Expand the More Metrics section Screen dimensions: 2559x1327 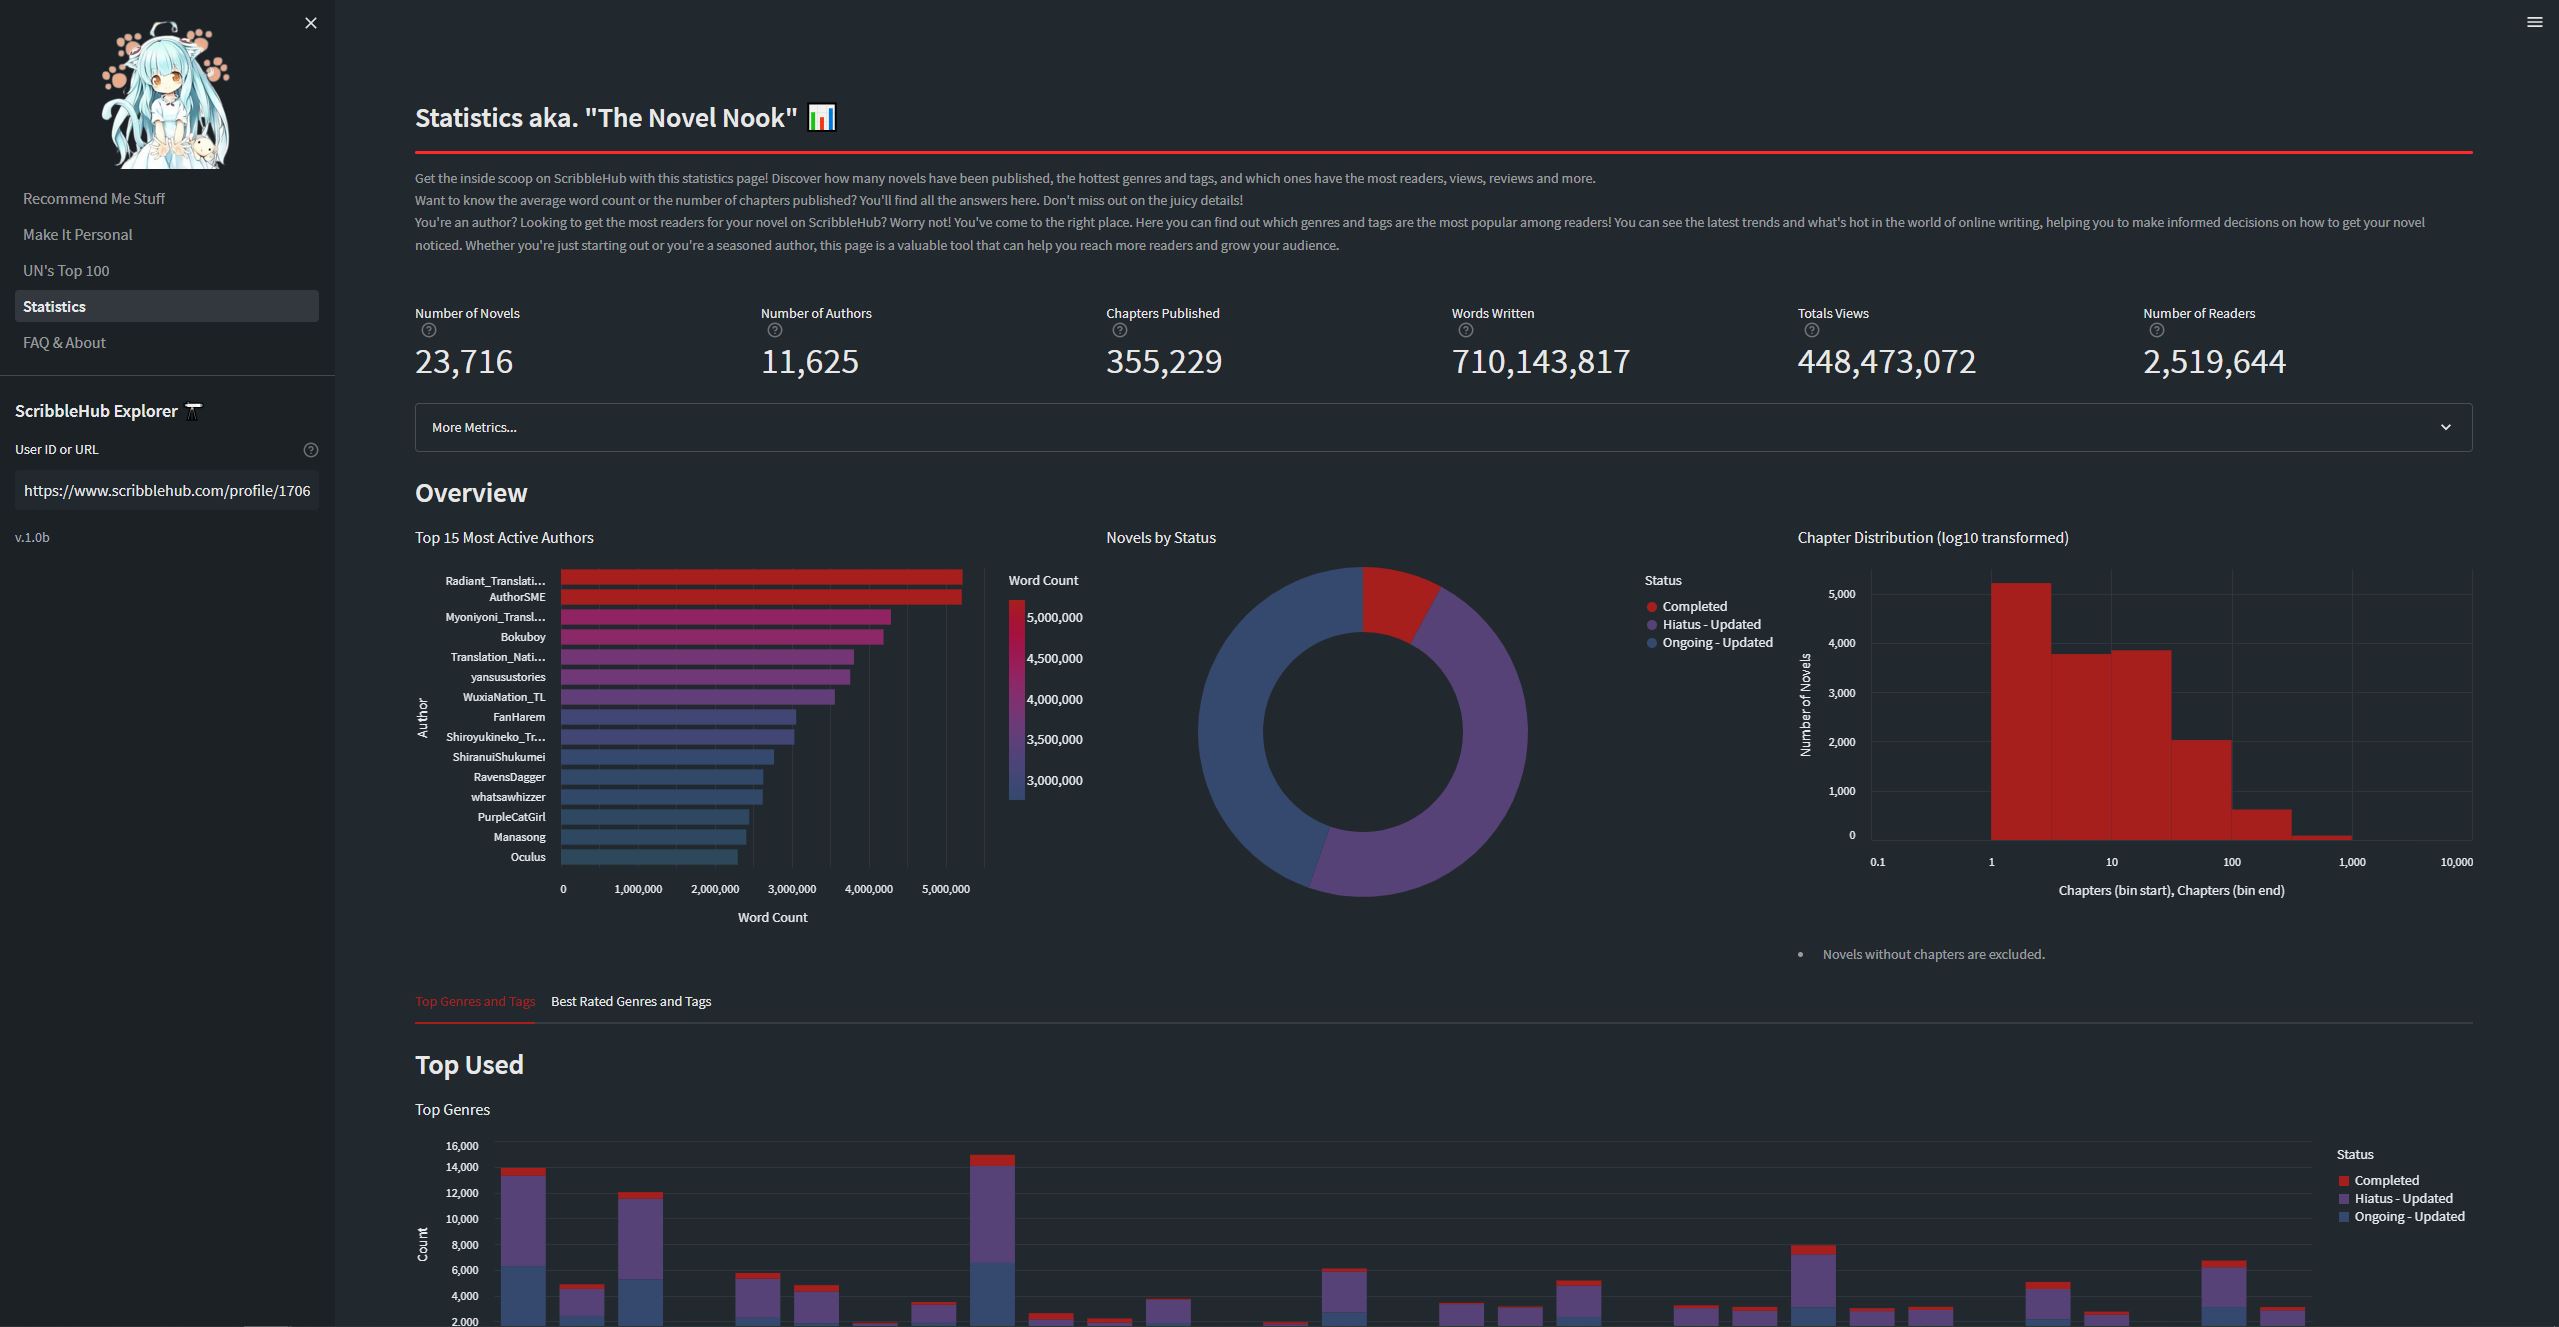1442,427
